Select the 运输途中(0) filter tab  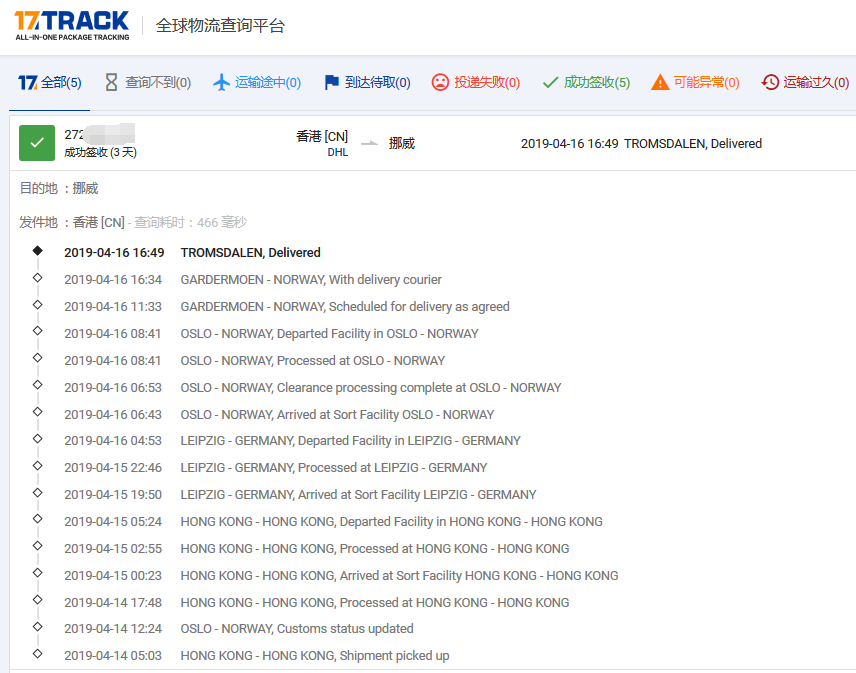point(267,82)
